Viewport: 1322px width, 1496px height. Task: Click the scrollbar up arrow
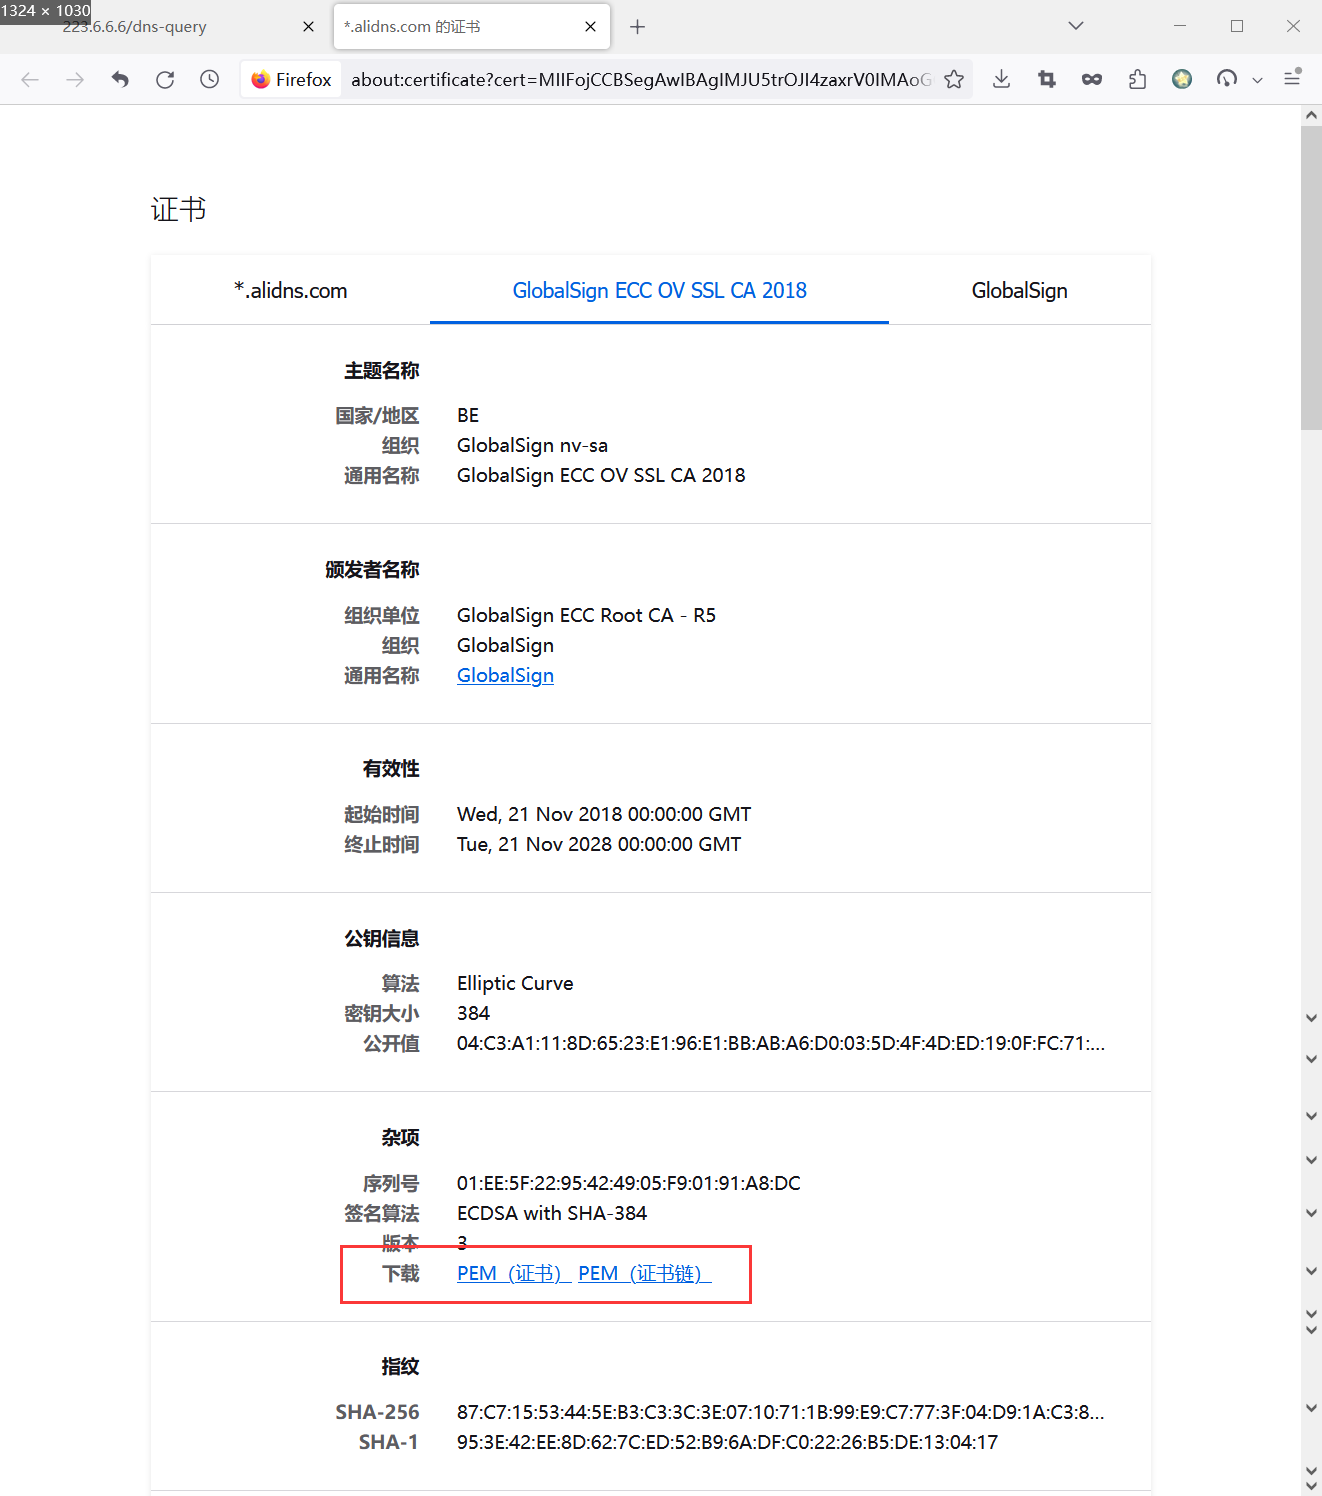click(1311, 115)
